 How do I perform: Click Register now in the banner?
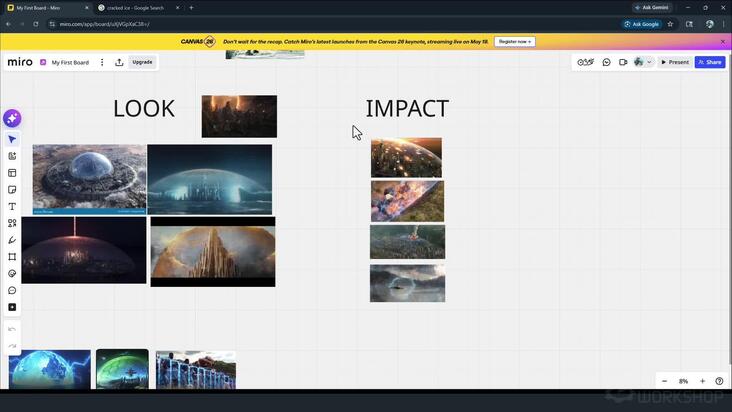[515, 42]
